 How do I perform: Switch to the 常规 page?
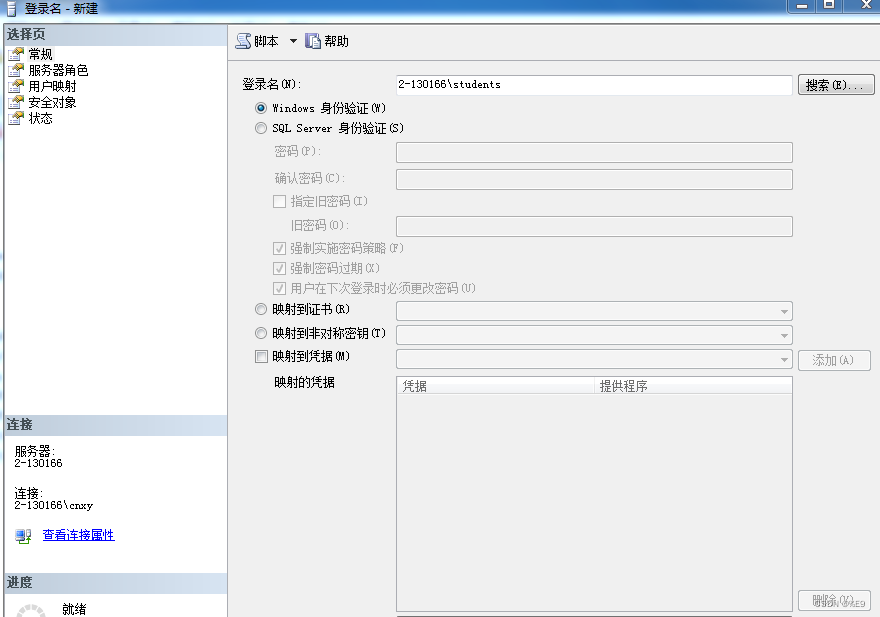click(40, 54)
